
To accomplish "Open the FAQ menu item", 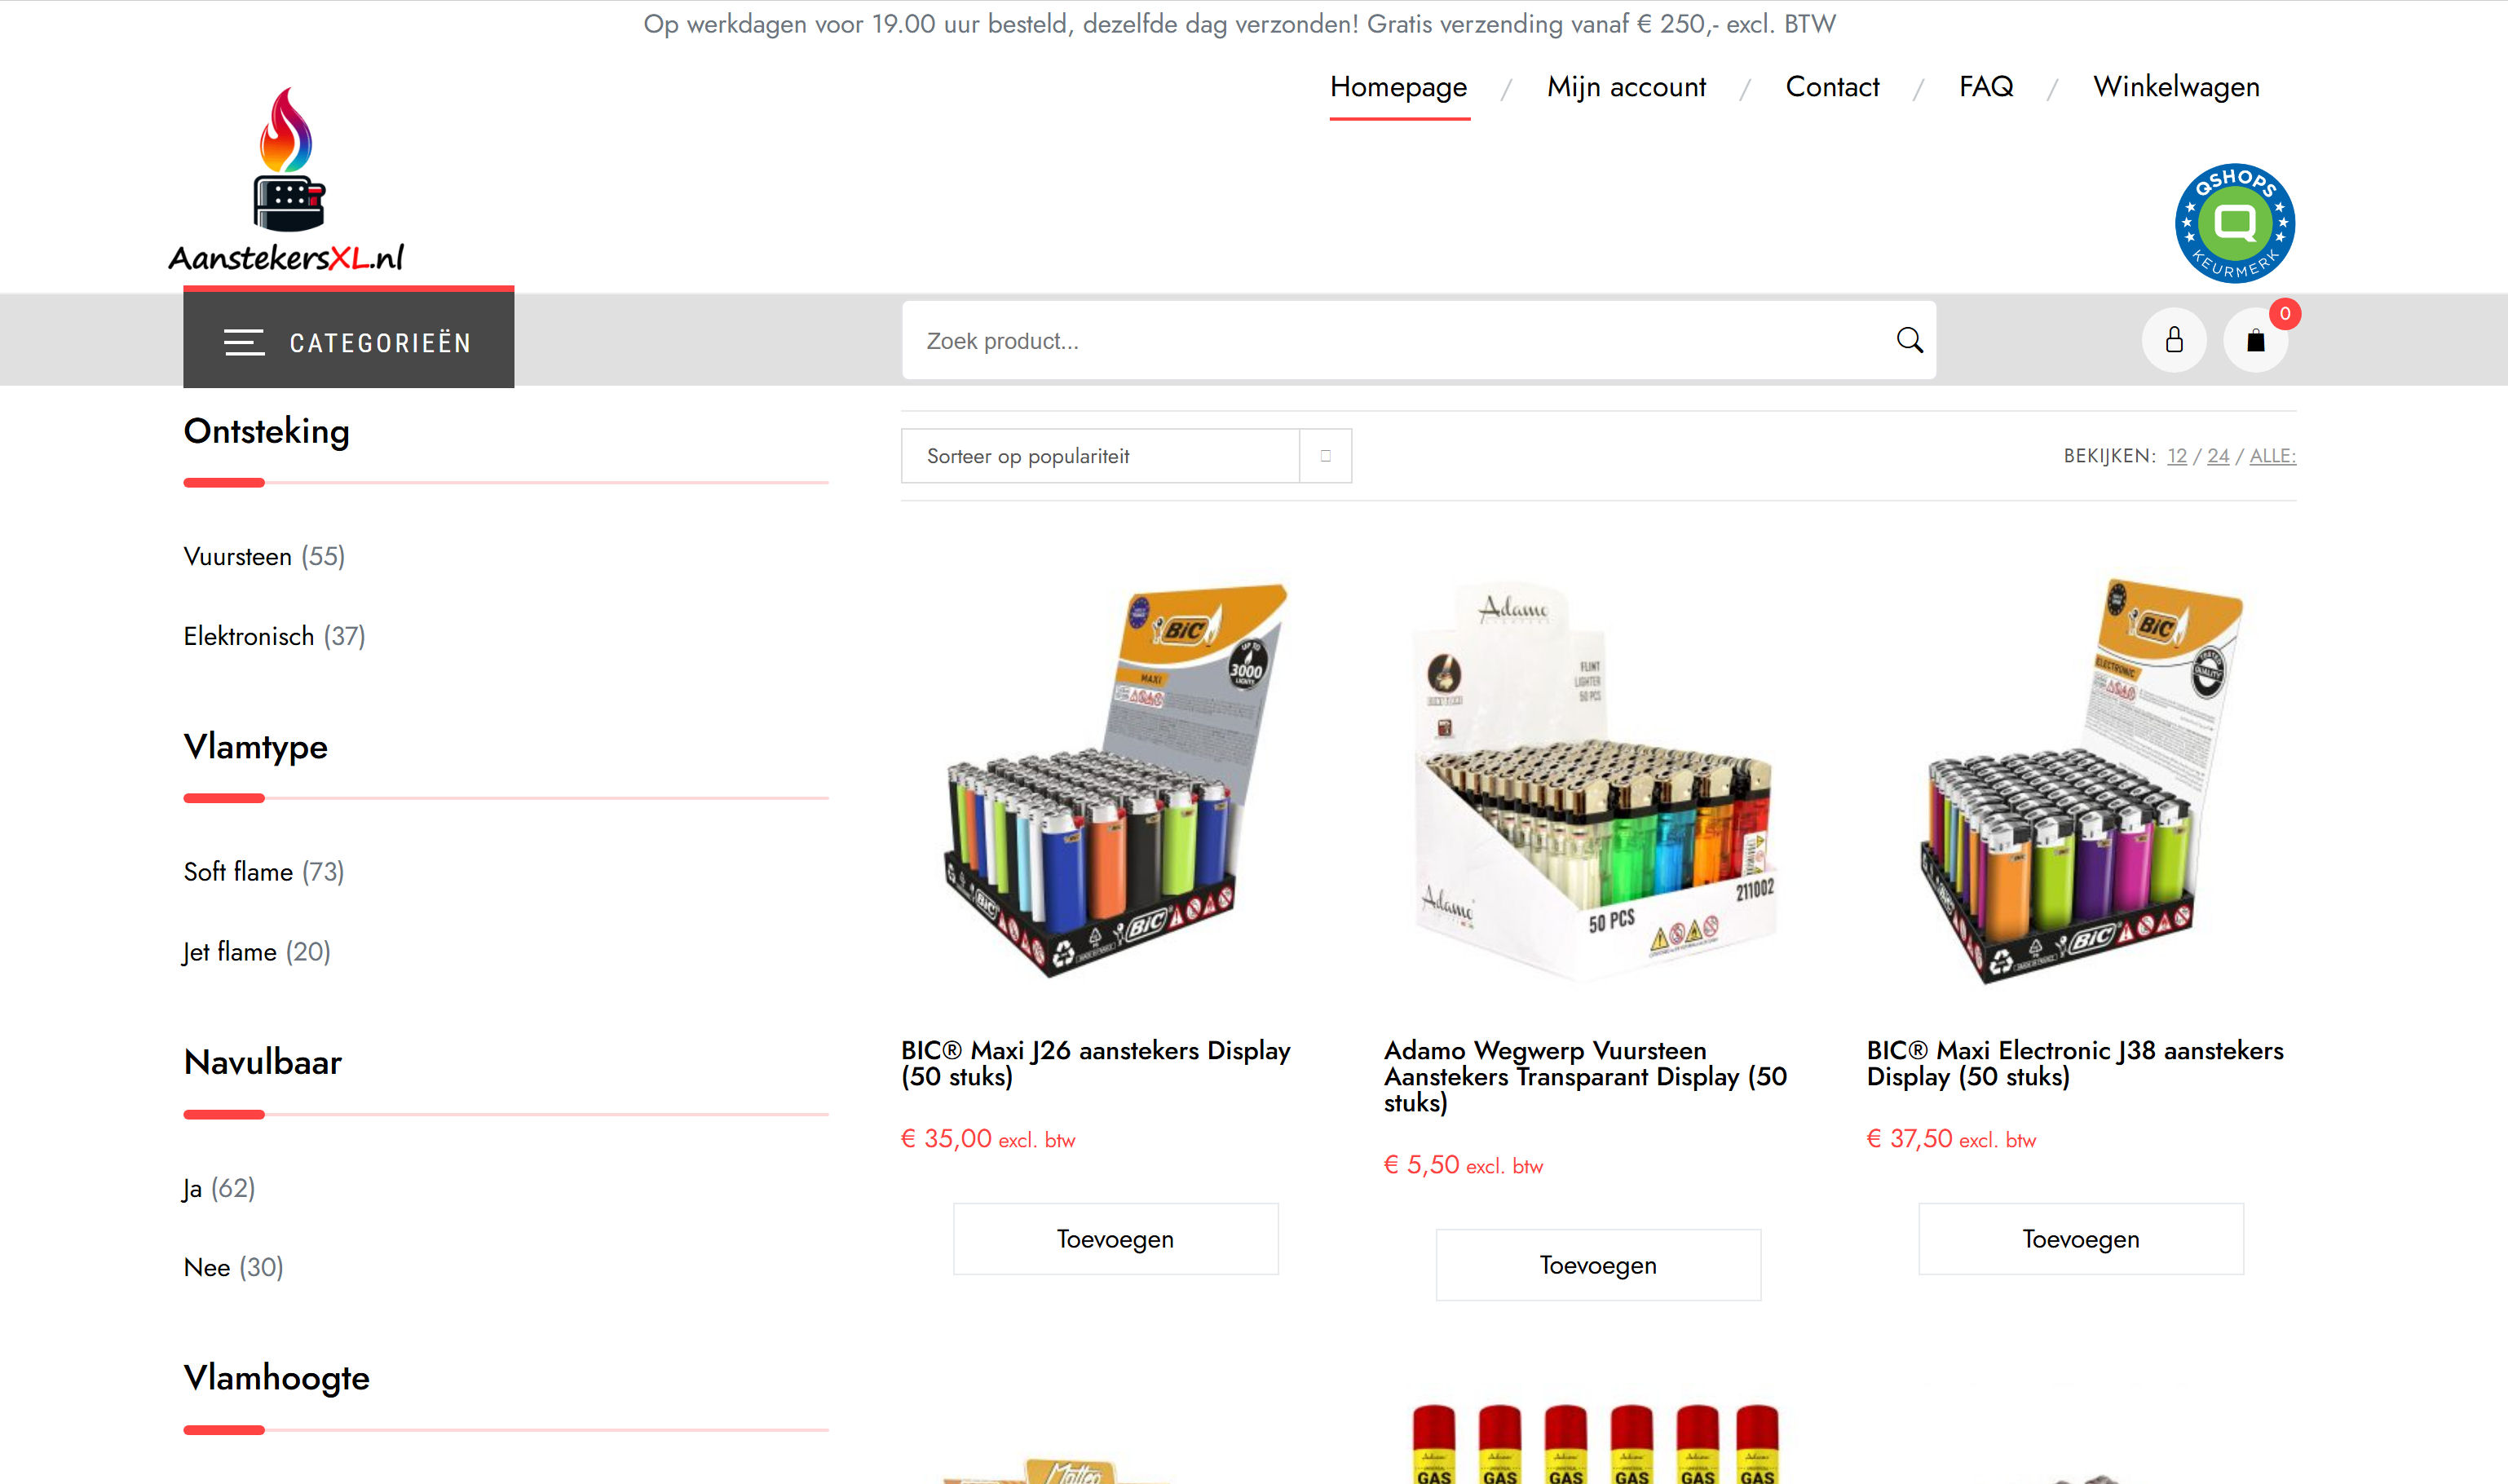I will (1986, 87).
